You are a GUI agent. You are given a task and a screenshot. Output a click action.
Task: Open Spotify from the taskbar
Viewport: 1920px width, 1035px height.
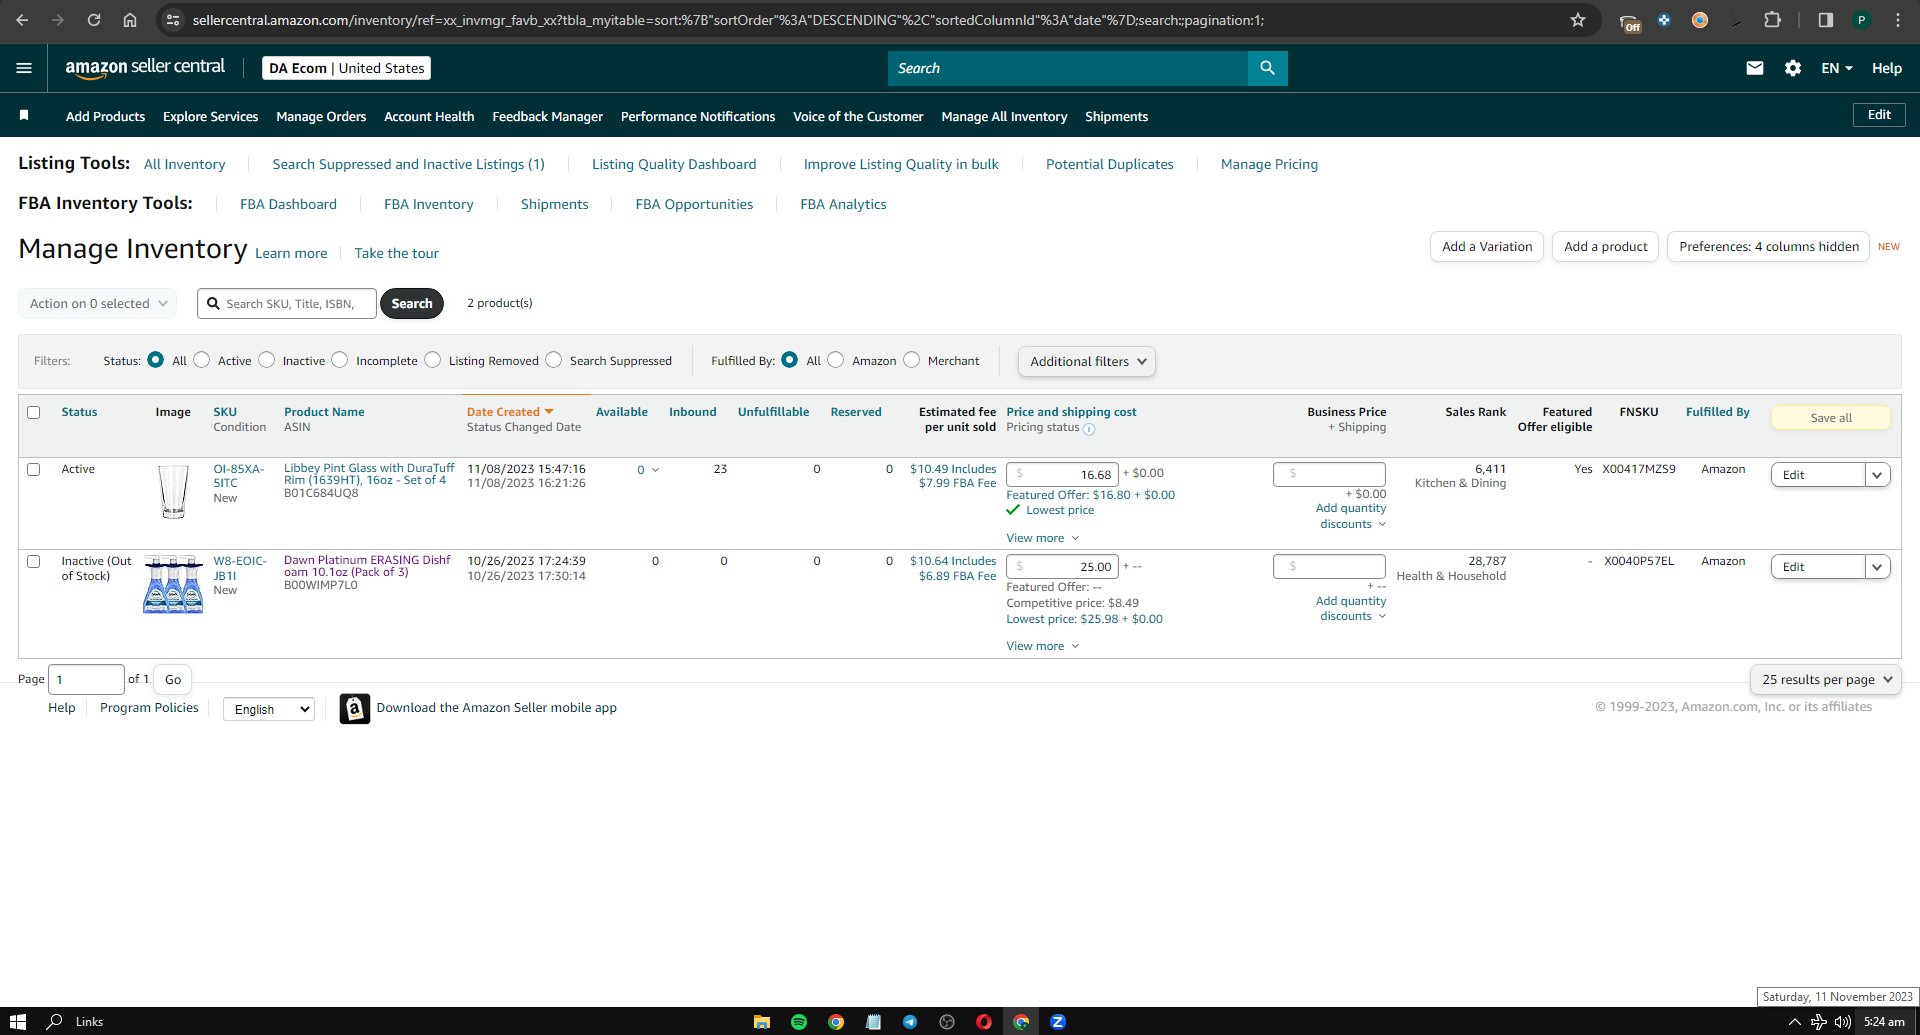(x=799, y=1021)
